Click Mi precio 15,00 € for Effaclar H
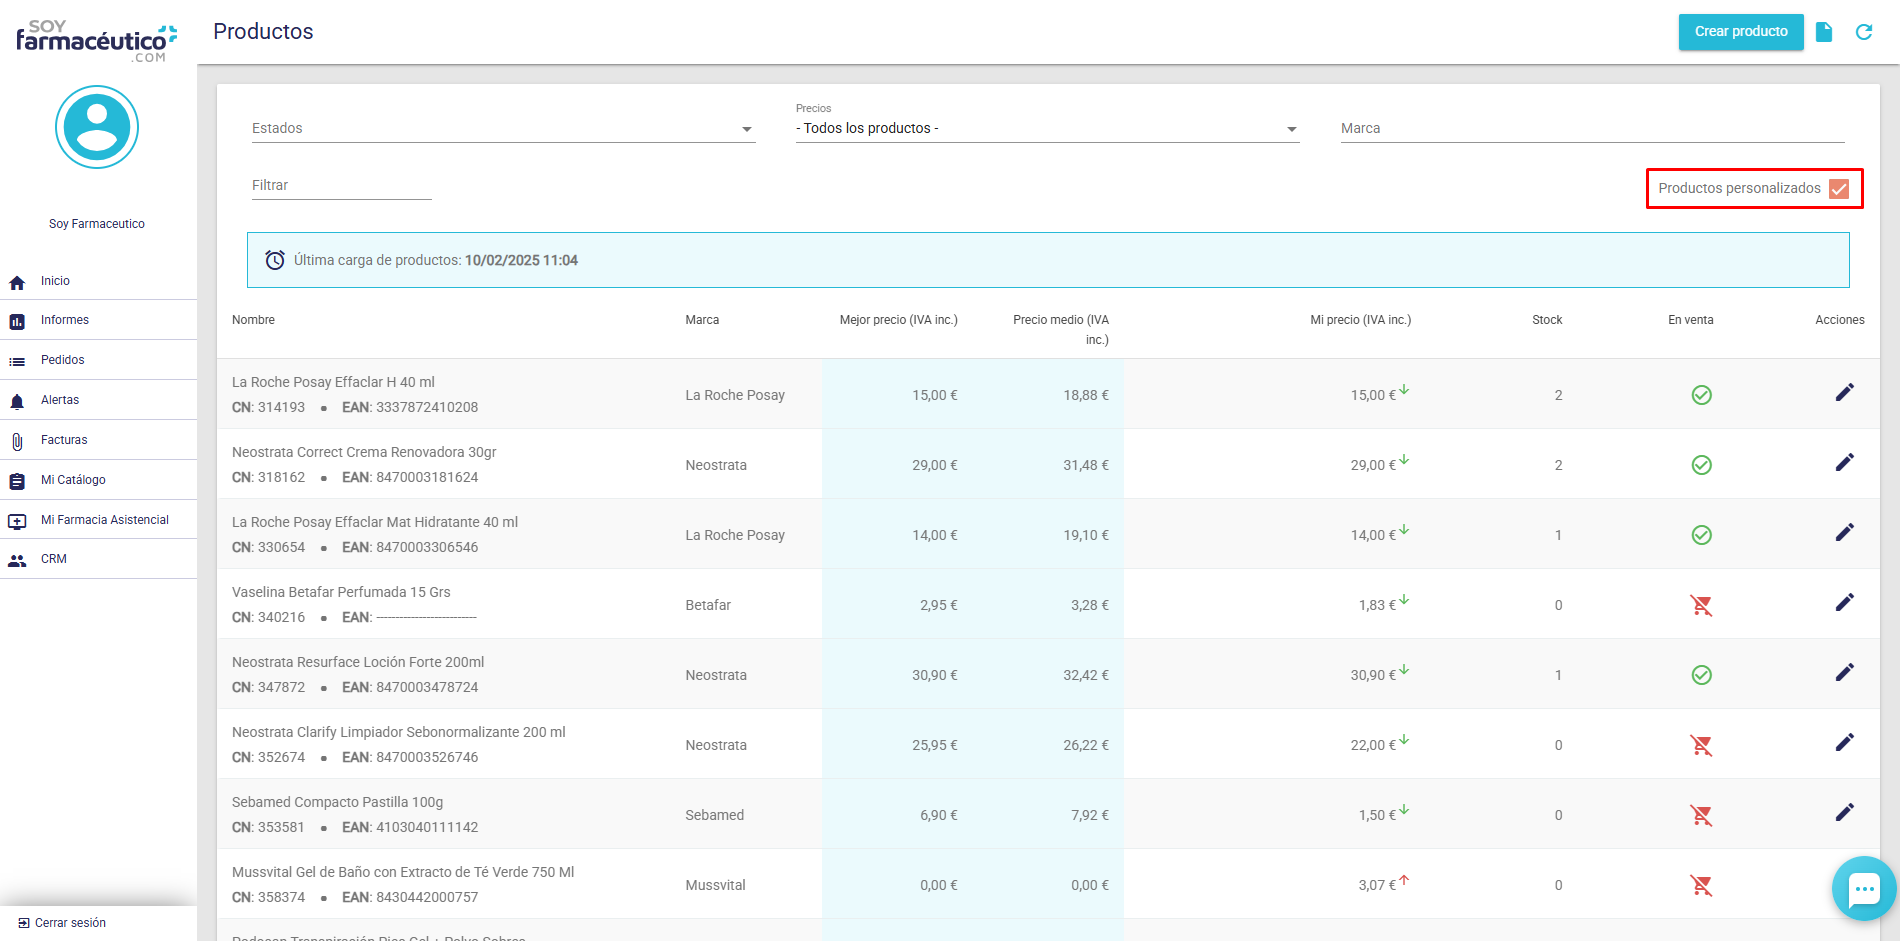Image resolution: width=1900 pixels, height=941 pixels. click(x=1373, y=395)
